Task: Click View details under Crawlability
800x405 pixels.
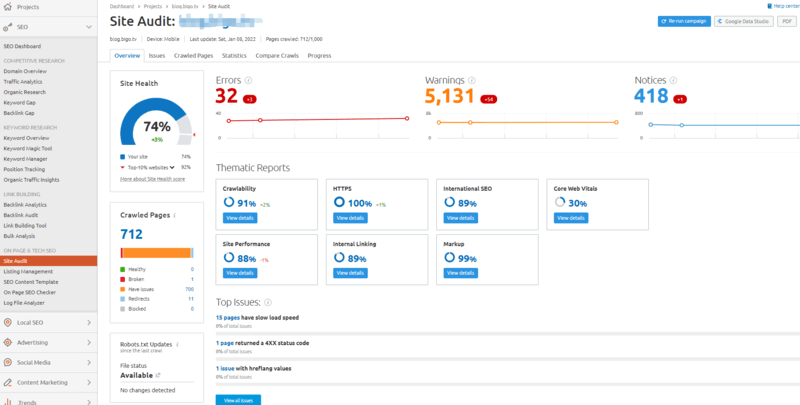Action: coord(240,218)
